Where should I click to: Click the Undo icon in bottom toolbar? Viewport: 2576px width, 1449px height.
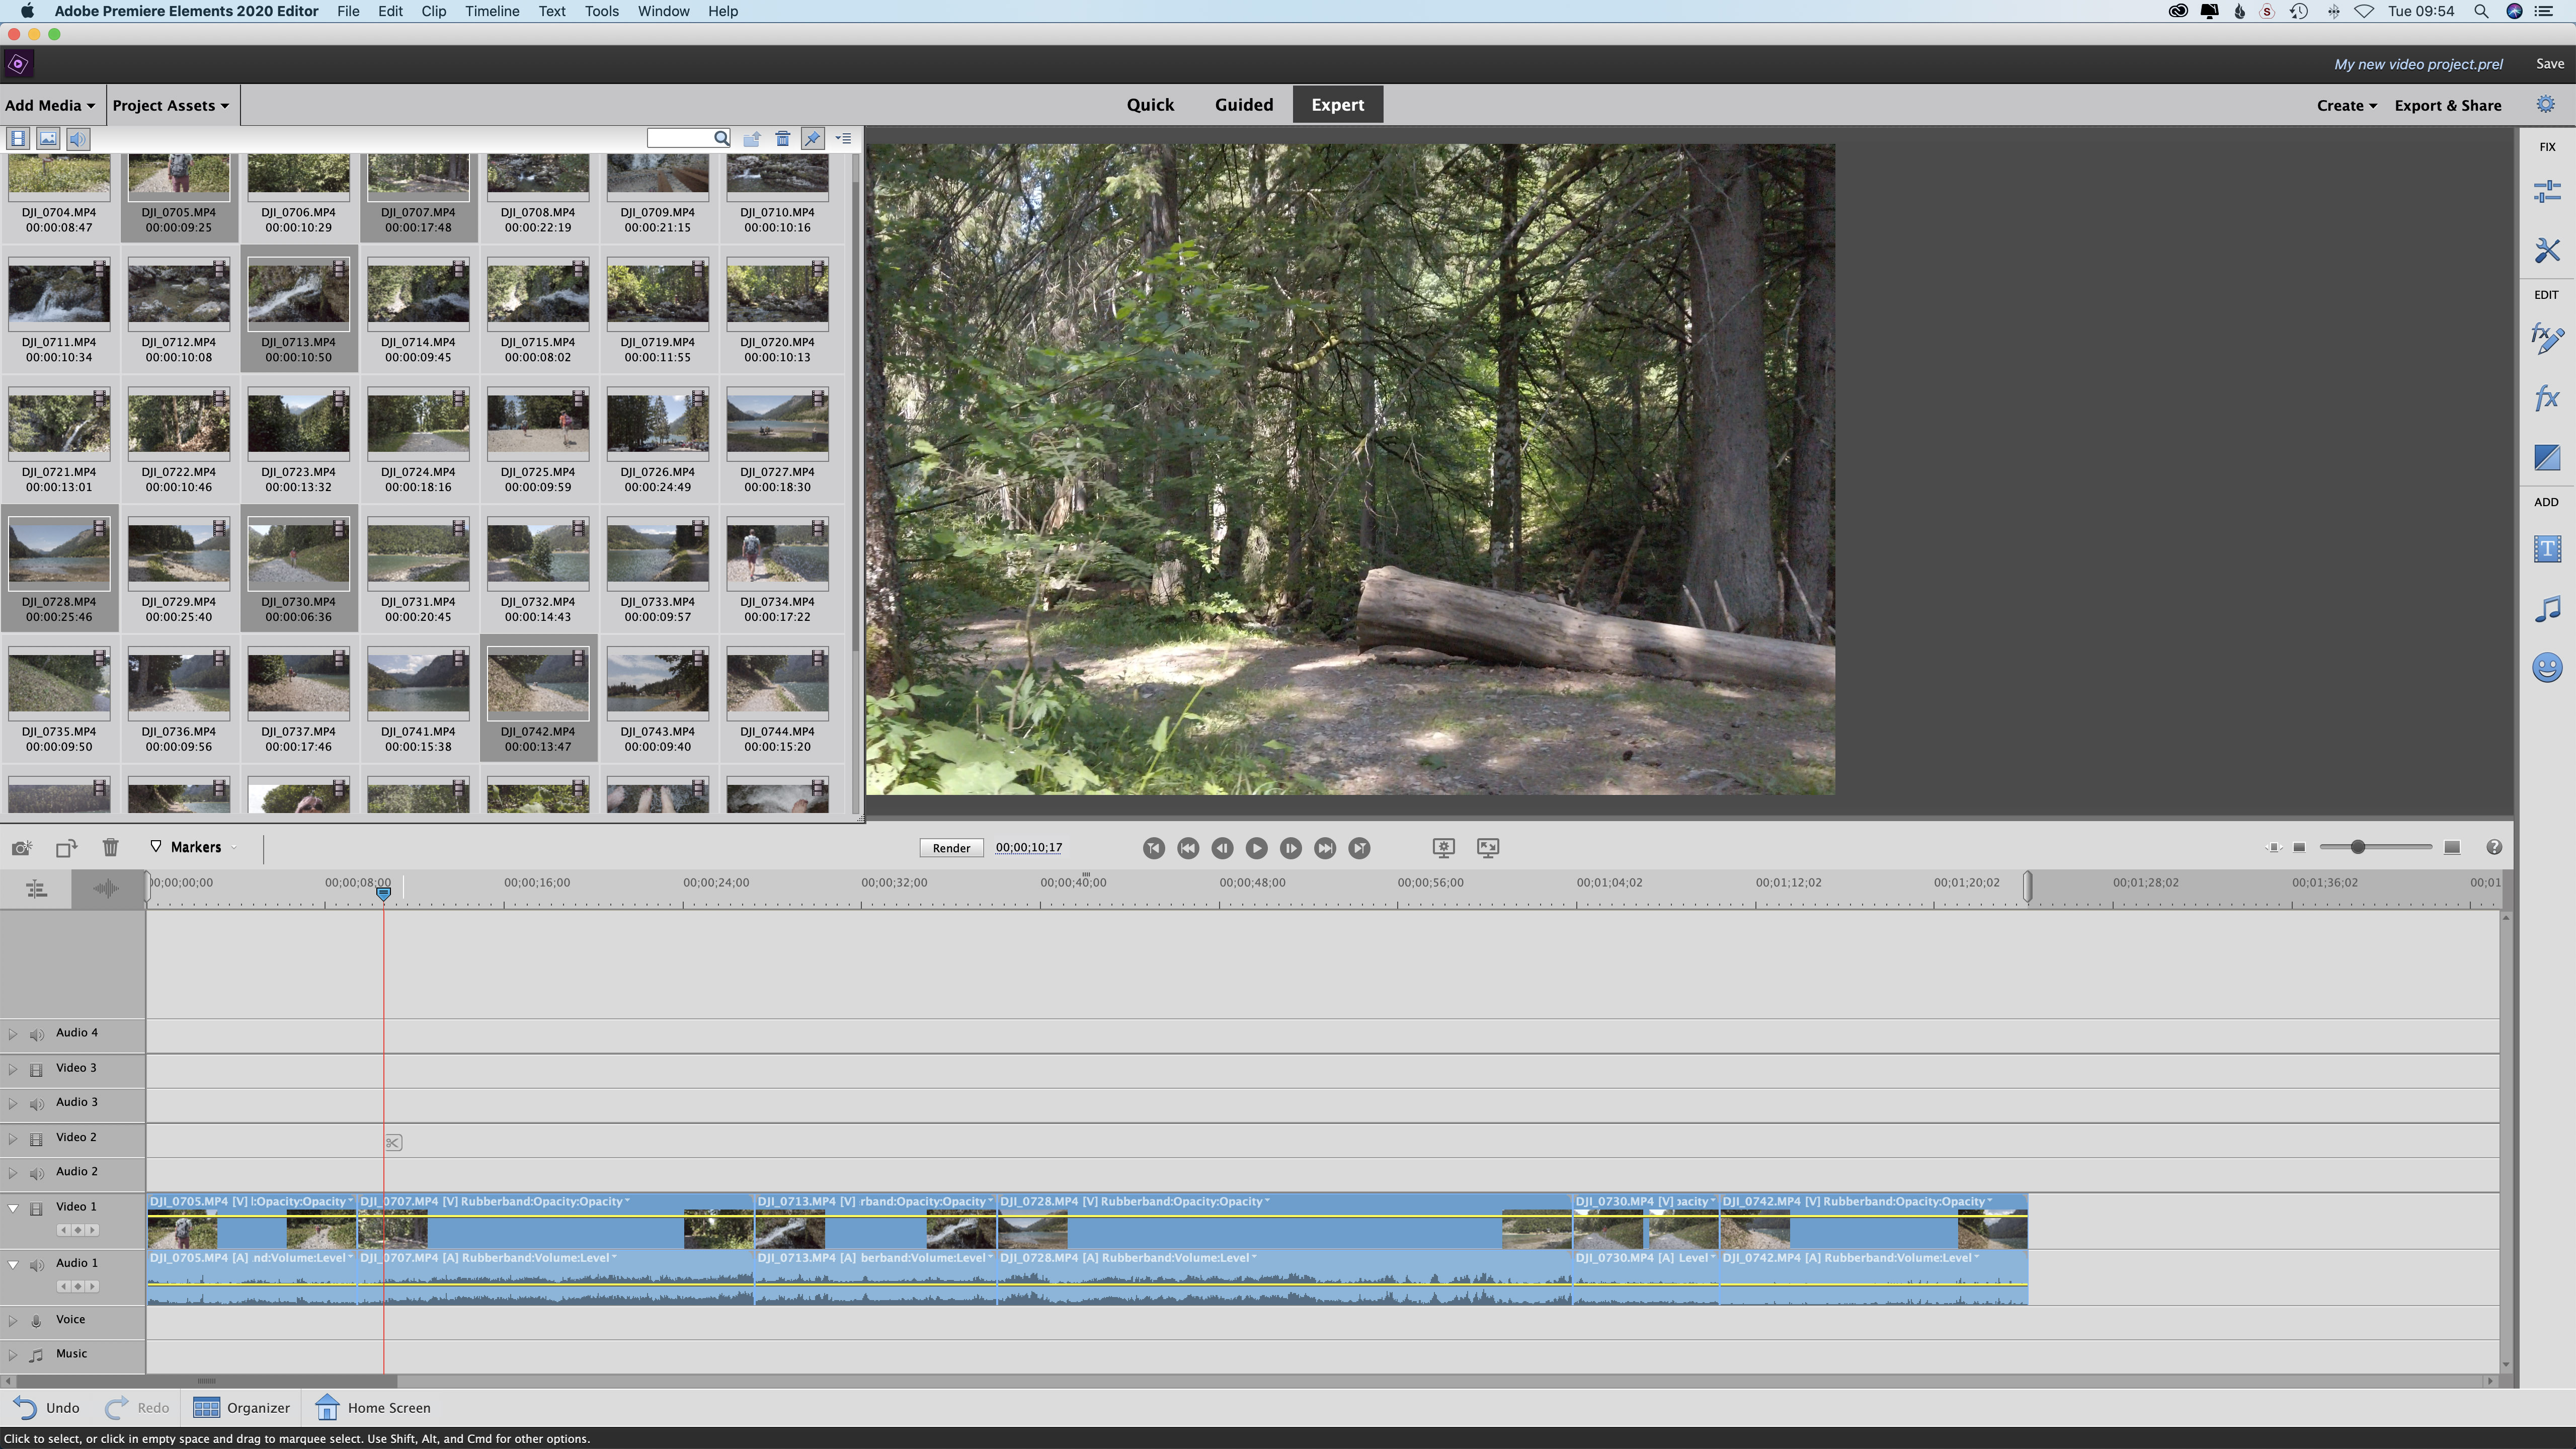[25, 1407]
